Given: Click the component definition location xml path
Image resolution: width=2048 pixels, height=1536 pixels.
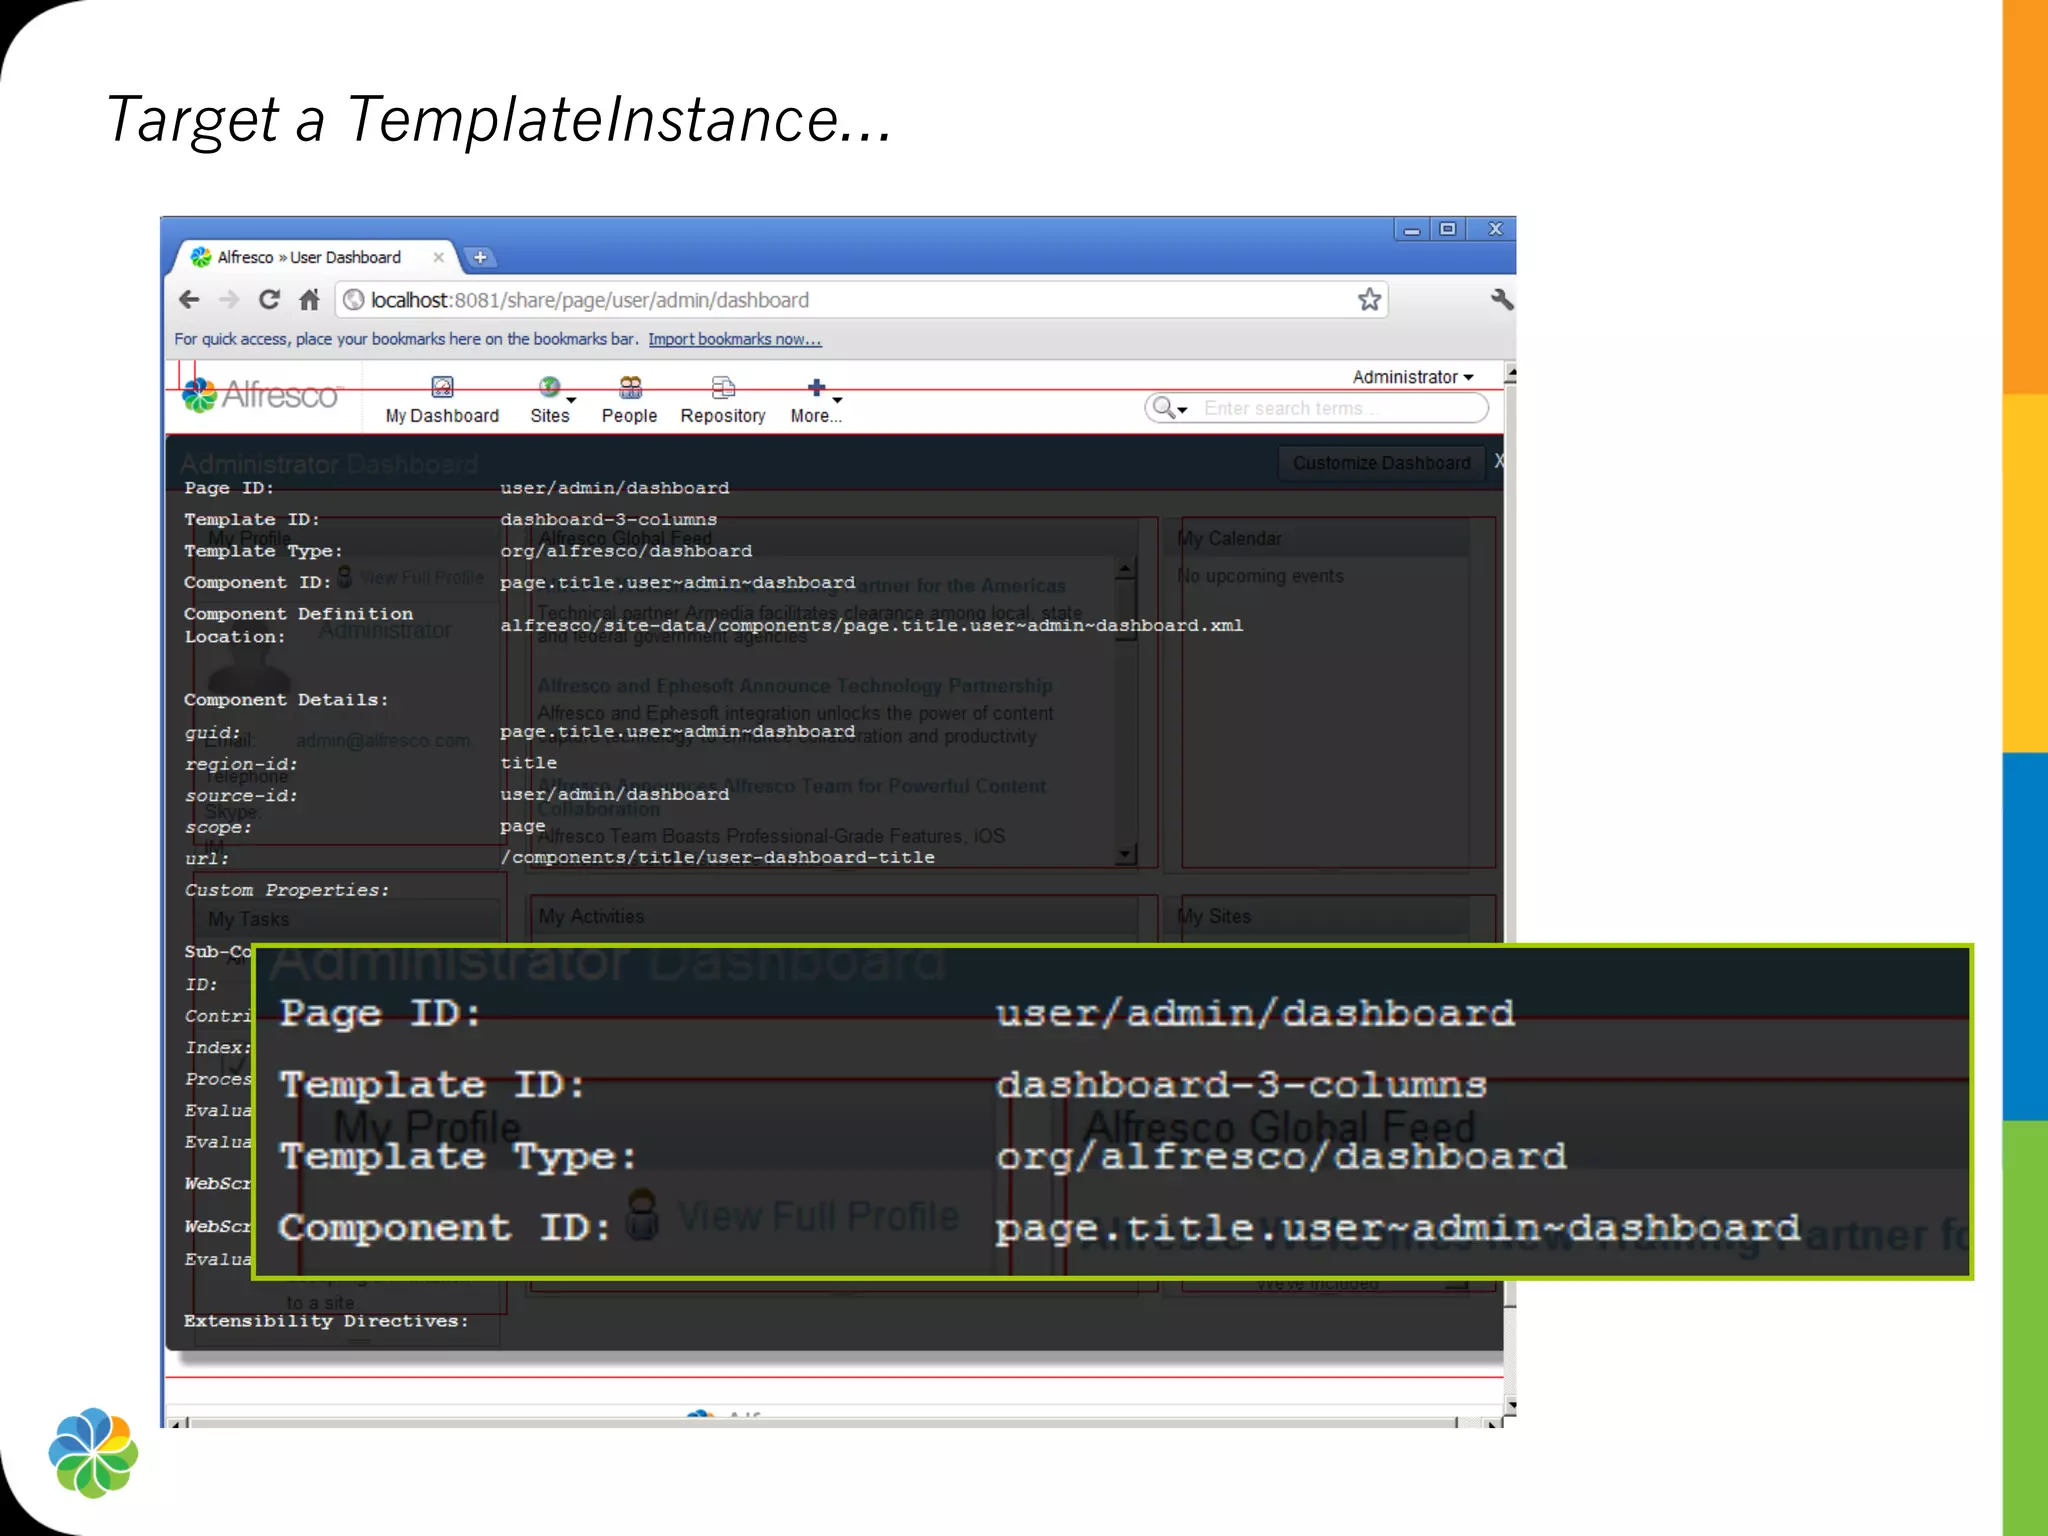Looking at the screenshot, I should point(872,625).
